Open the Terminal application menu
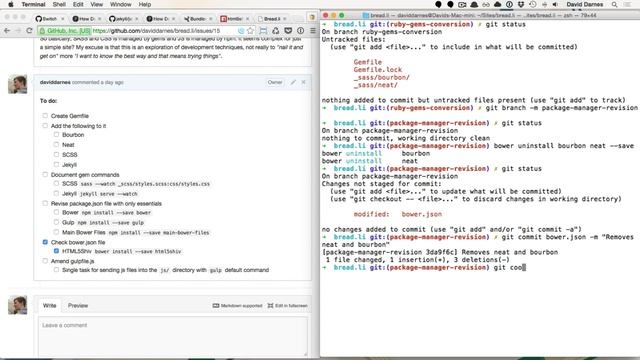 pyautogui.click(x=33, y=4)
